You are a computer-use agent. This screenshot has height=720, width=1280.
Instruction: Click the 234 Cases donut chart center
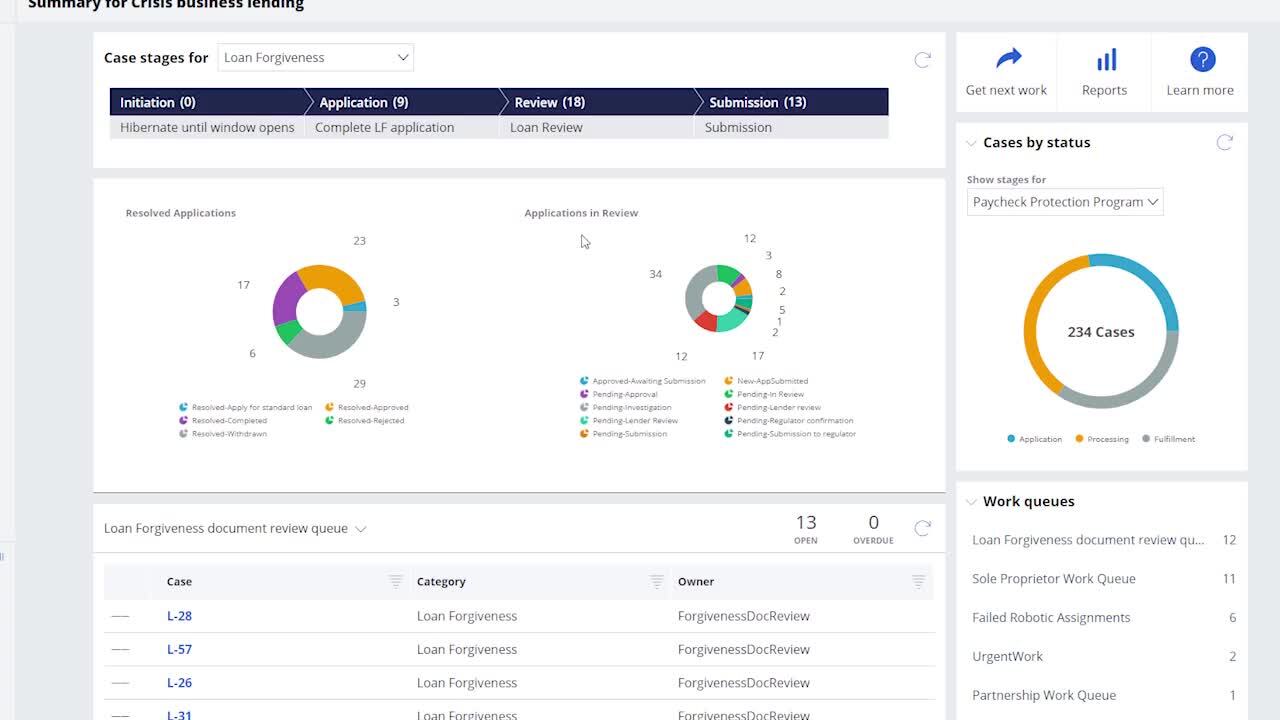1100,332
